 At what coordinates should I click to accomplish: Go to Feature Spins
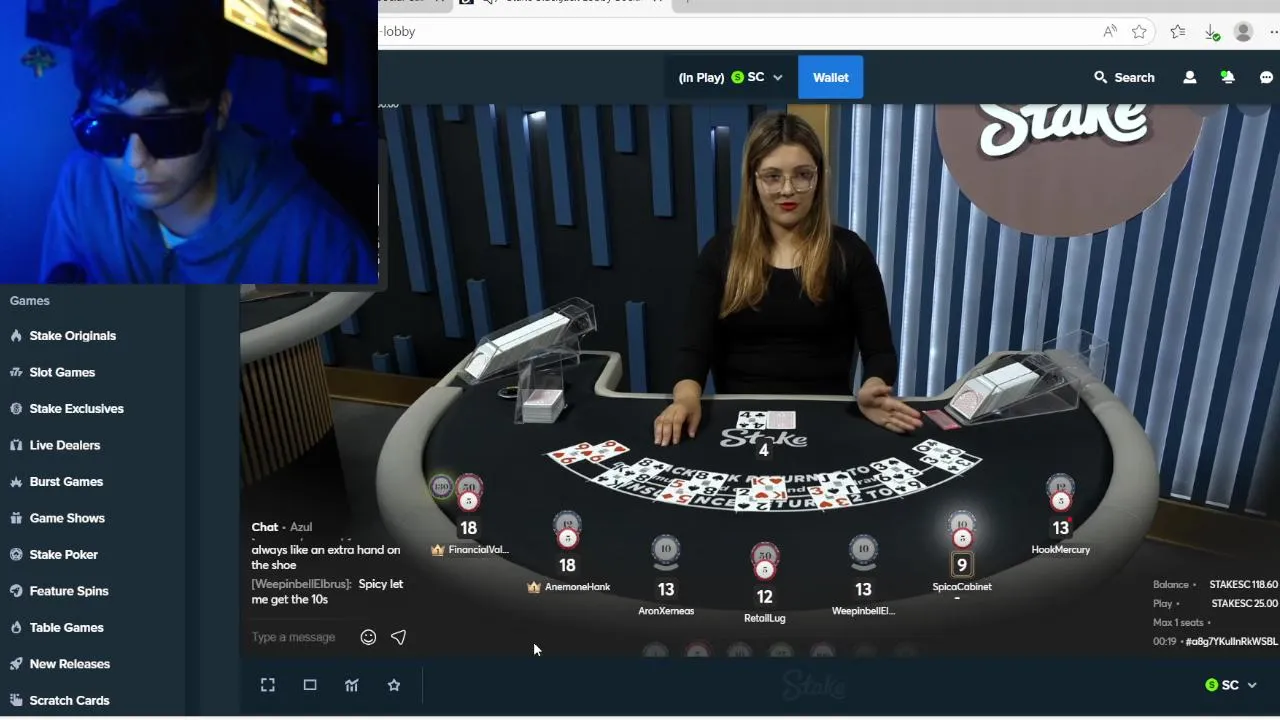(69, 591)
